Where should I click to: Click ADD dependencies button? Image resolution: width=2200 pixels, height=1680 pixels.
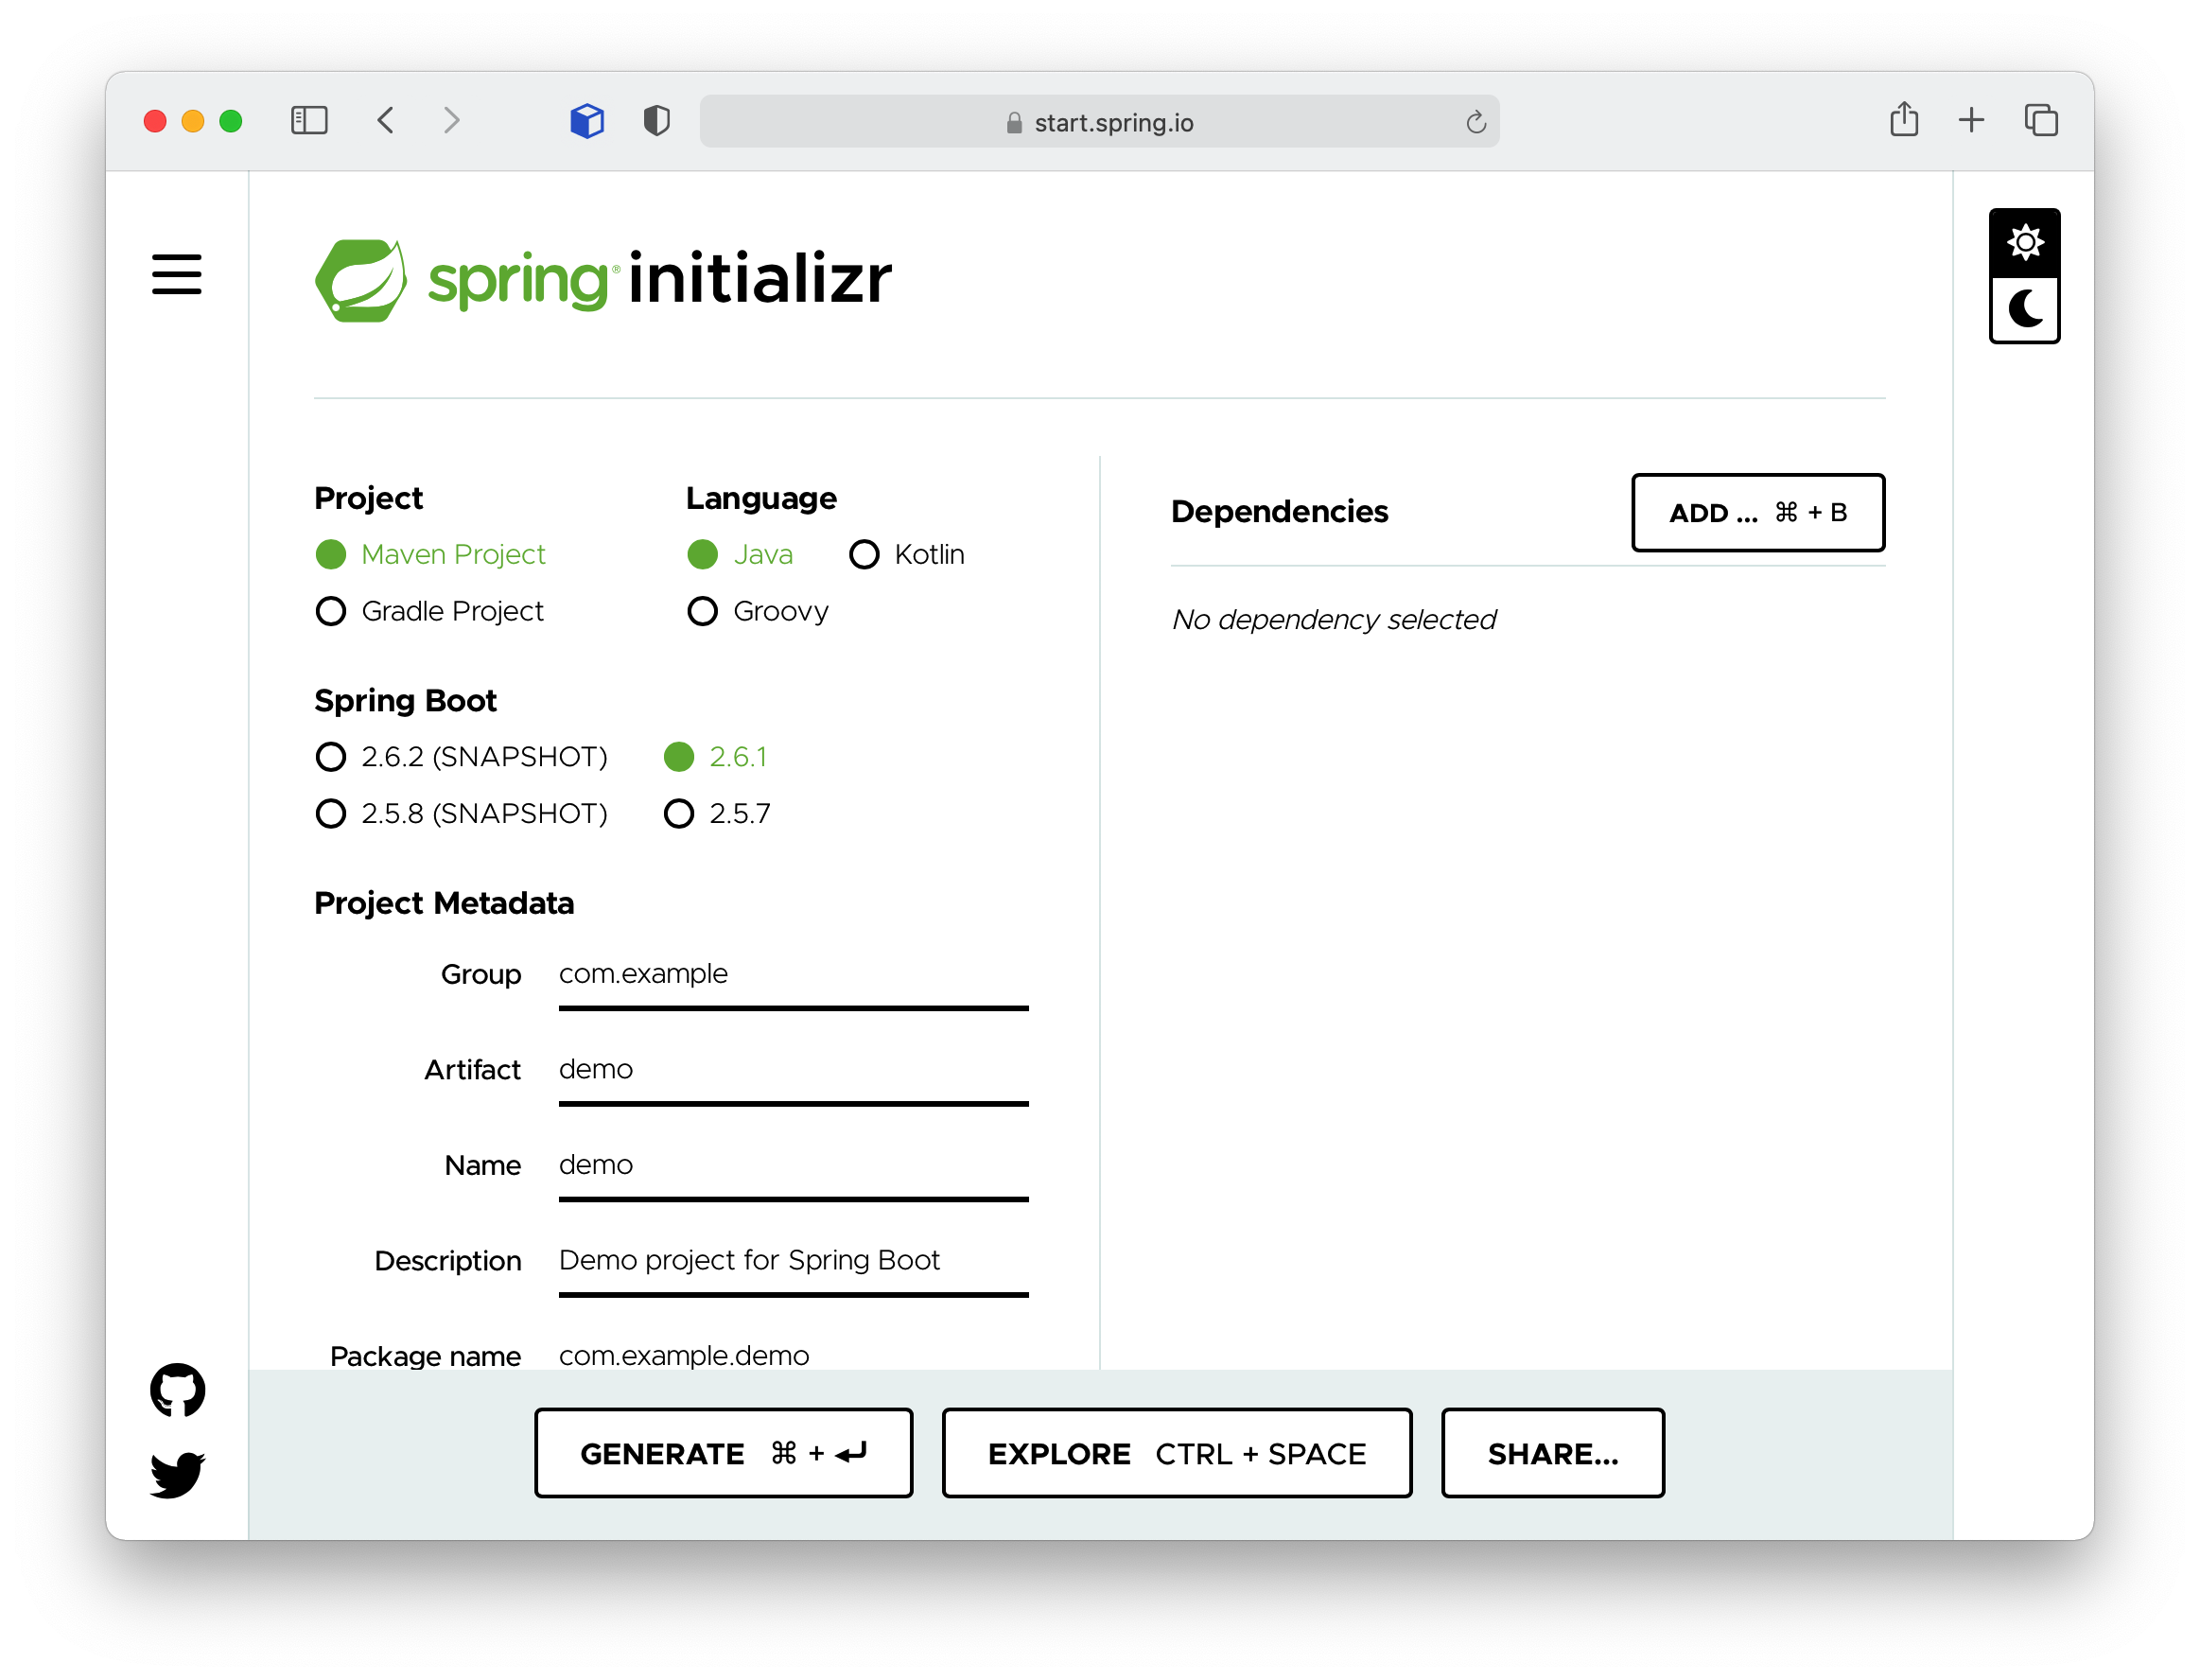[1757, 512]
